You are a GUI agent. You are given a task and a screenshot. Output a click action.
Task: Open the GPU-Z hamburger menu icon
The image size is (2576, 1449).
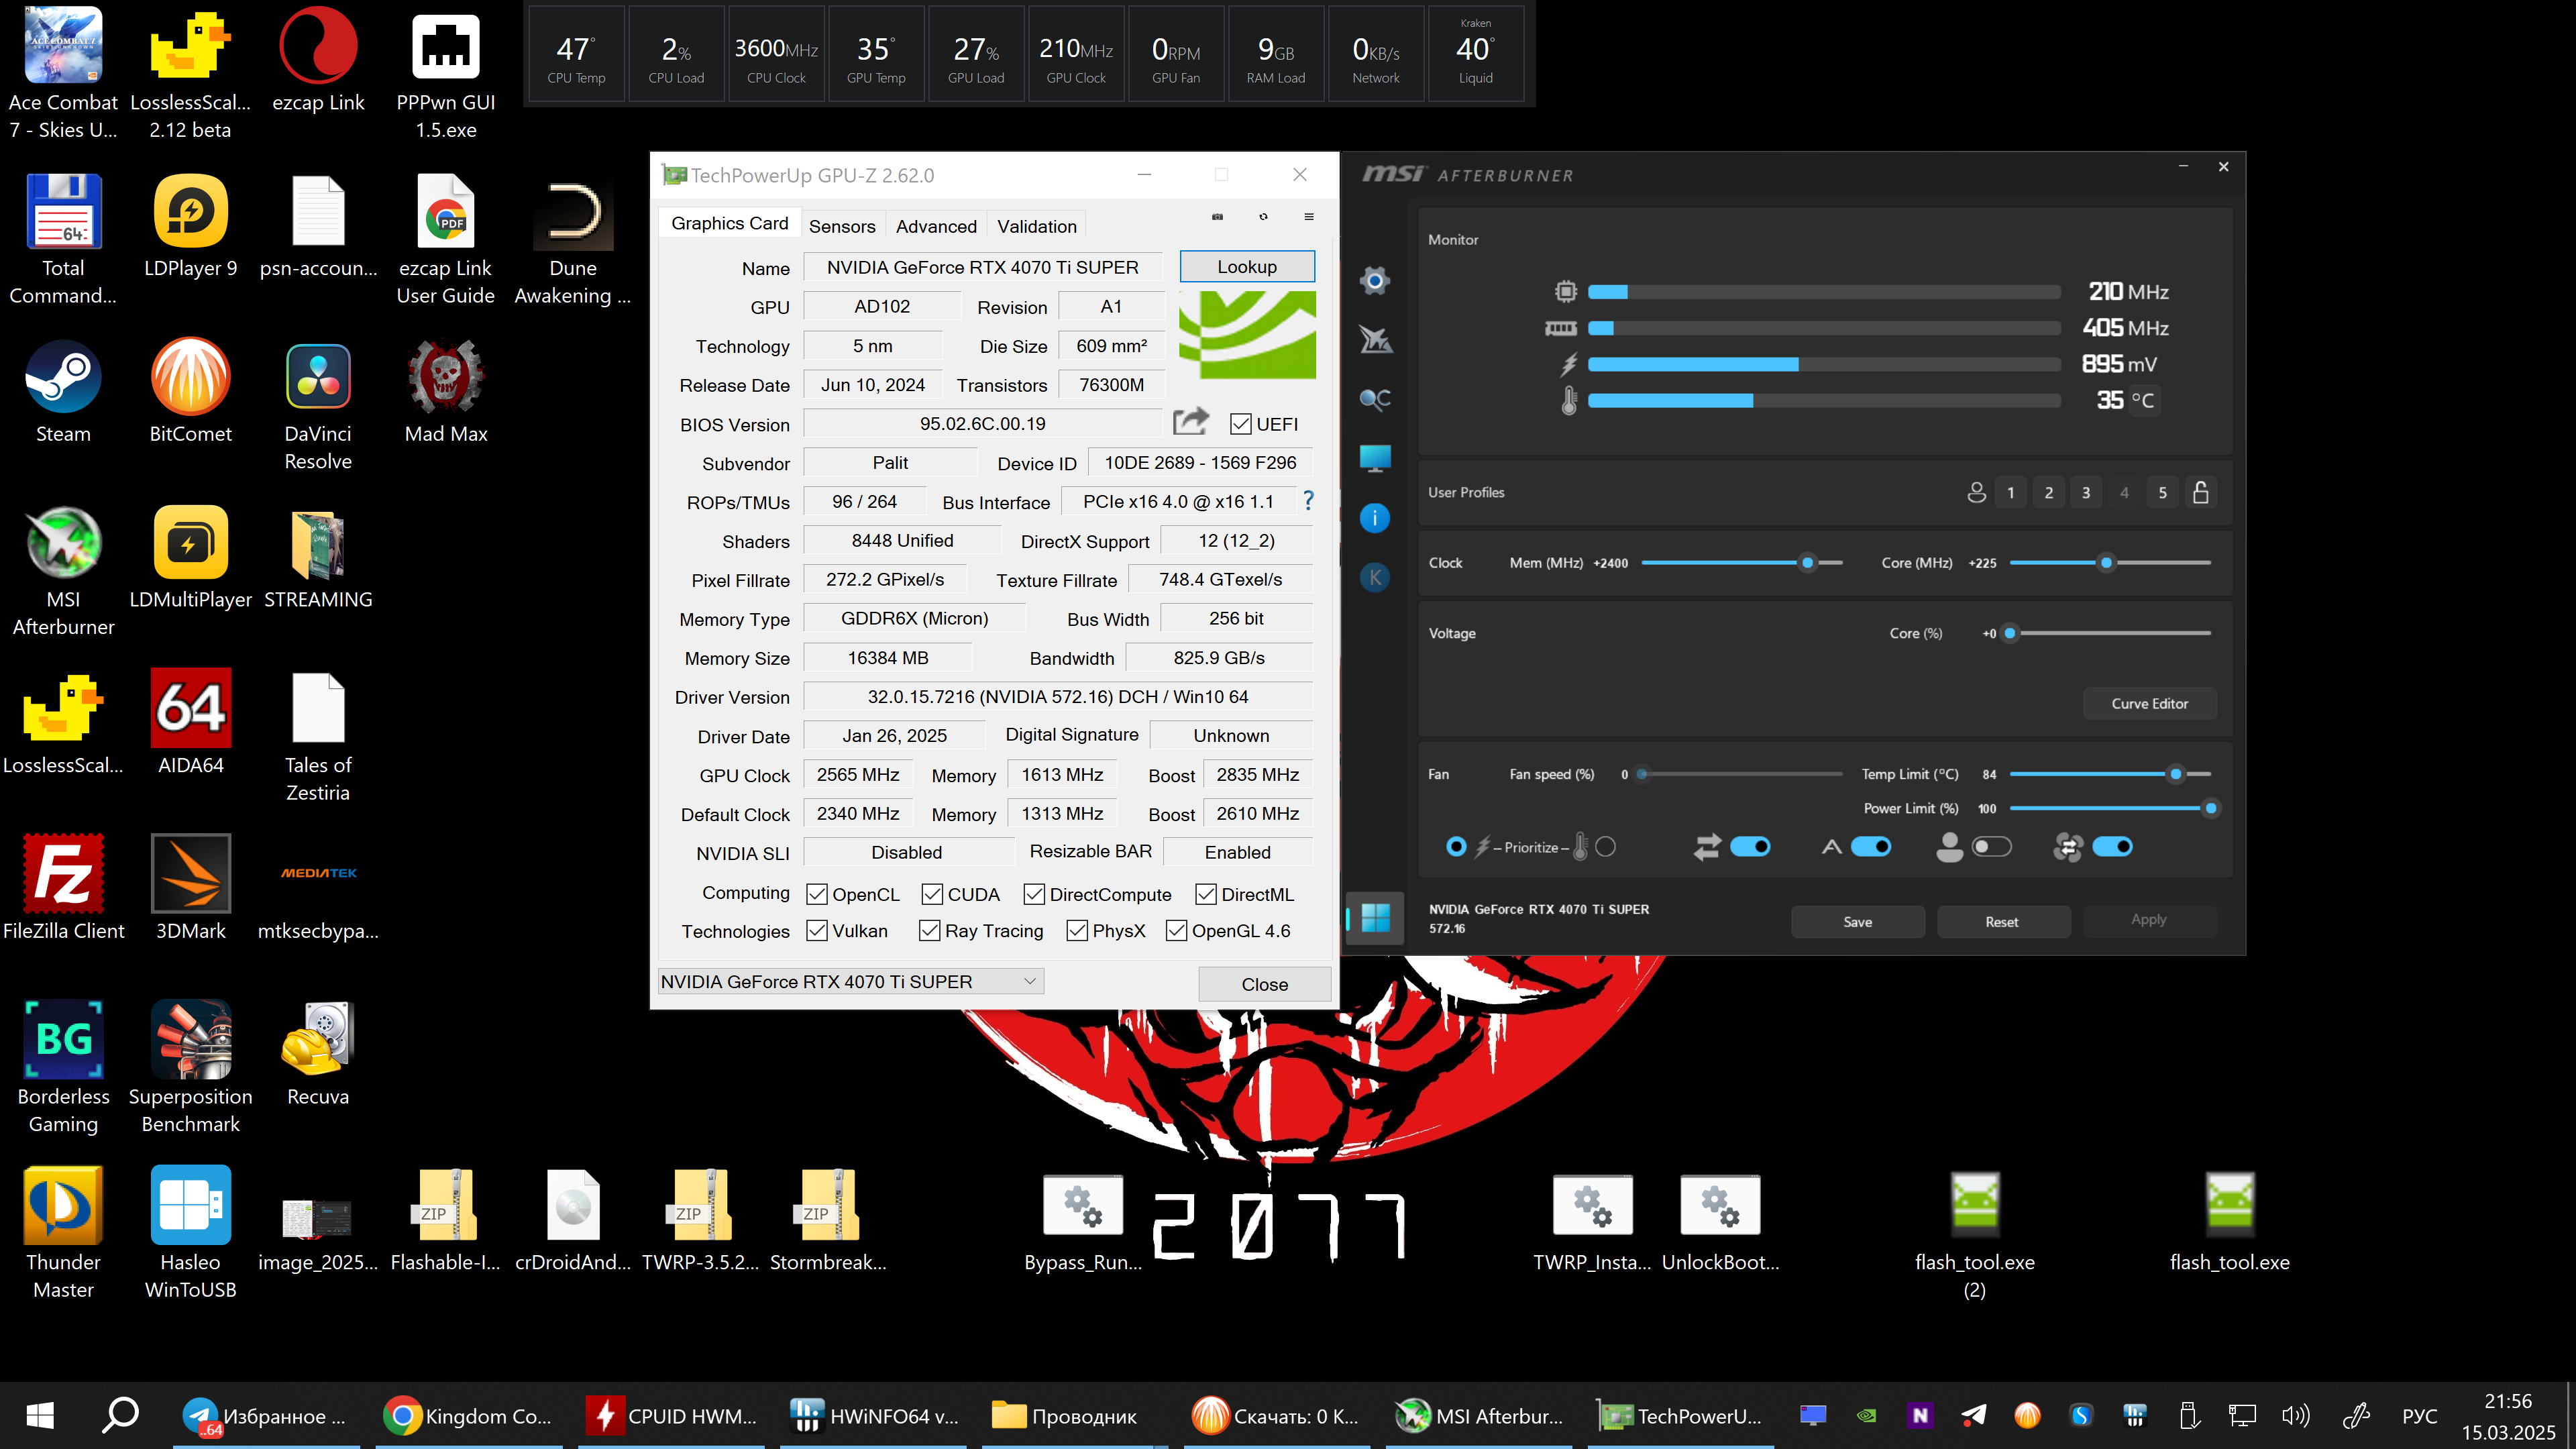(1308, 217)
